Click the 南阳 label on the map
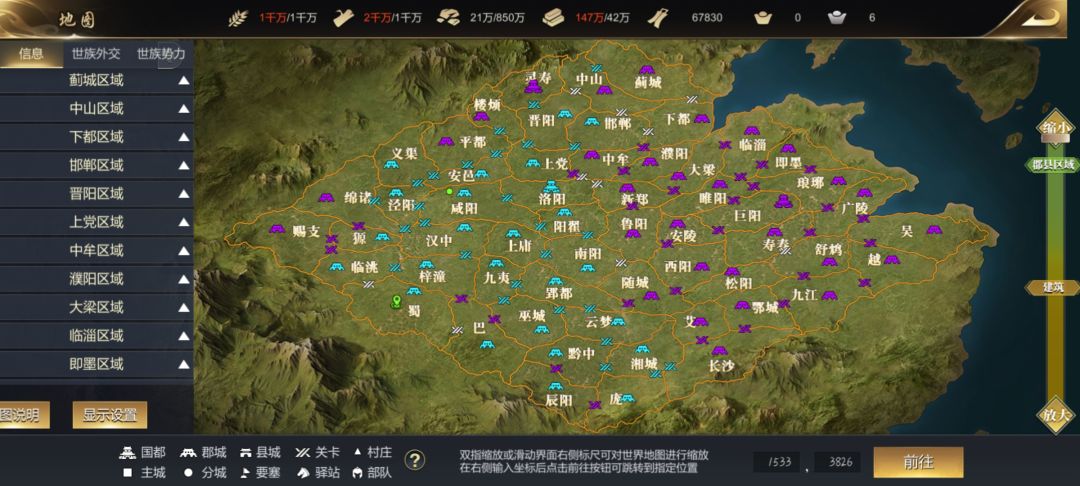 (588, 253)
